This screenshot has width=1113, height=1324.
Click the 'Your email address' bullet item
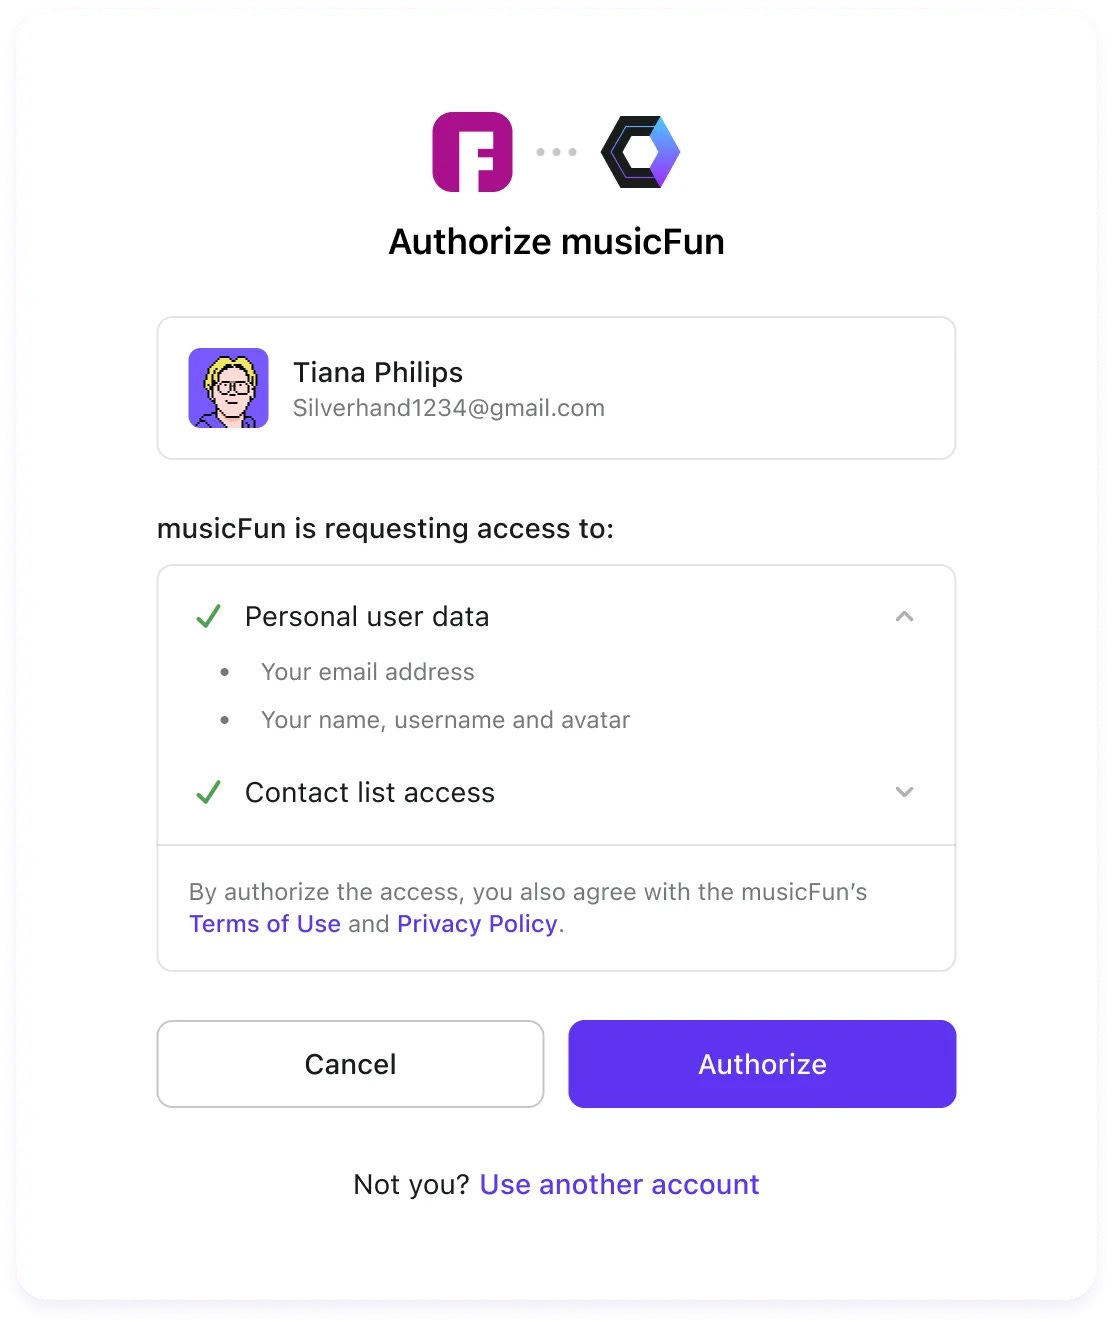[368, 672]
